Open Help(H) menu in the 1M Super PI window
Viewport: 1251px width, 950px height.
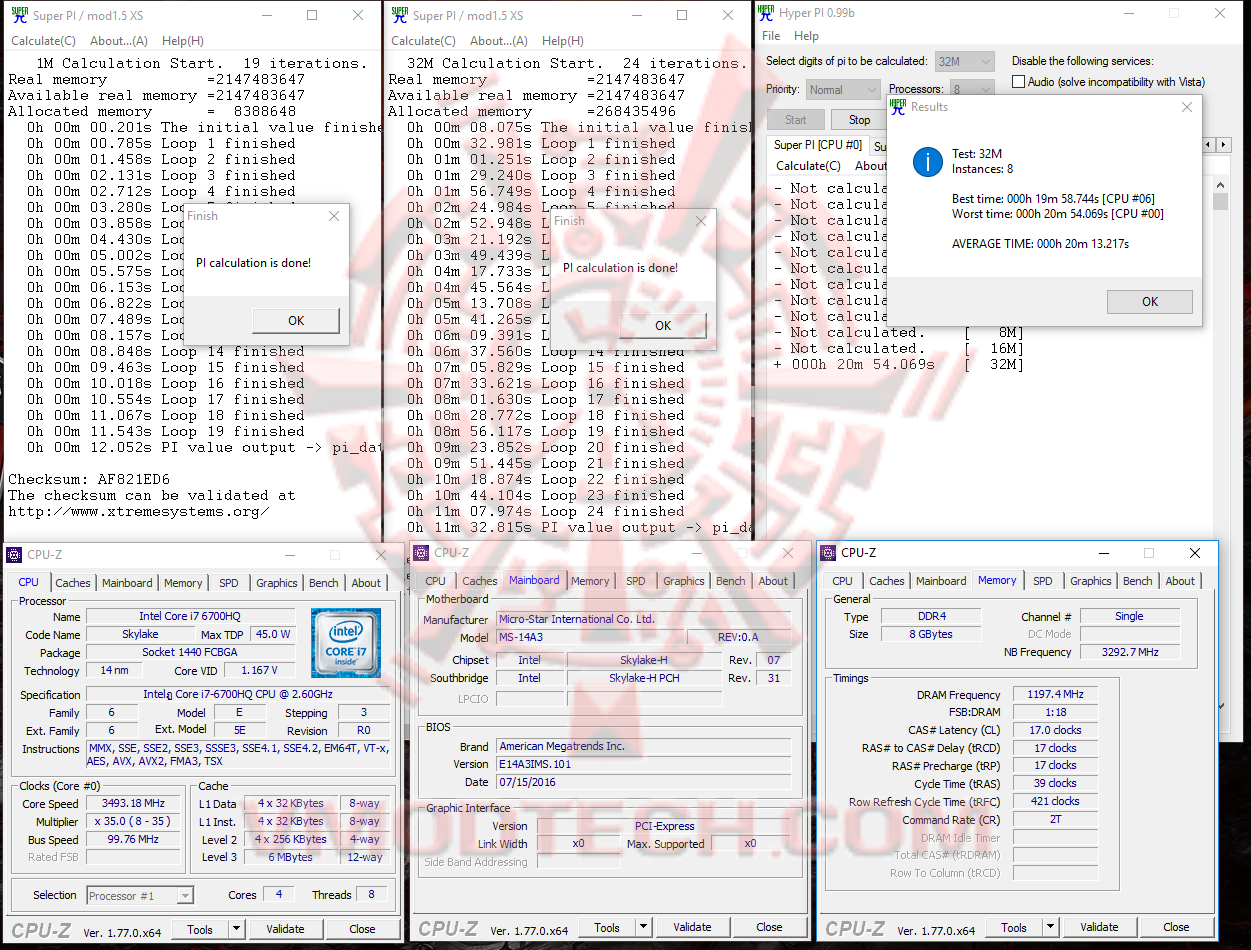coord(183,41)
